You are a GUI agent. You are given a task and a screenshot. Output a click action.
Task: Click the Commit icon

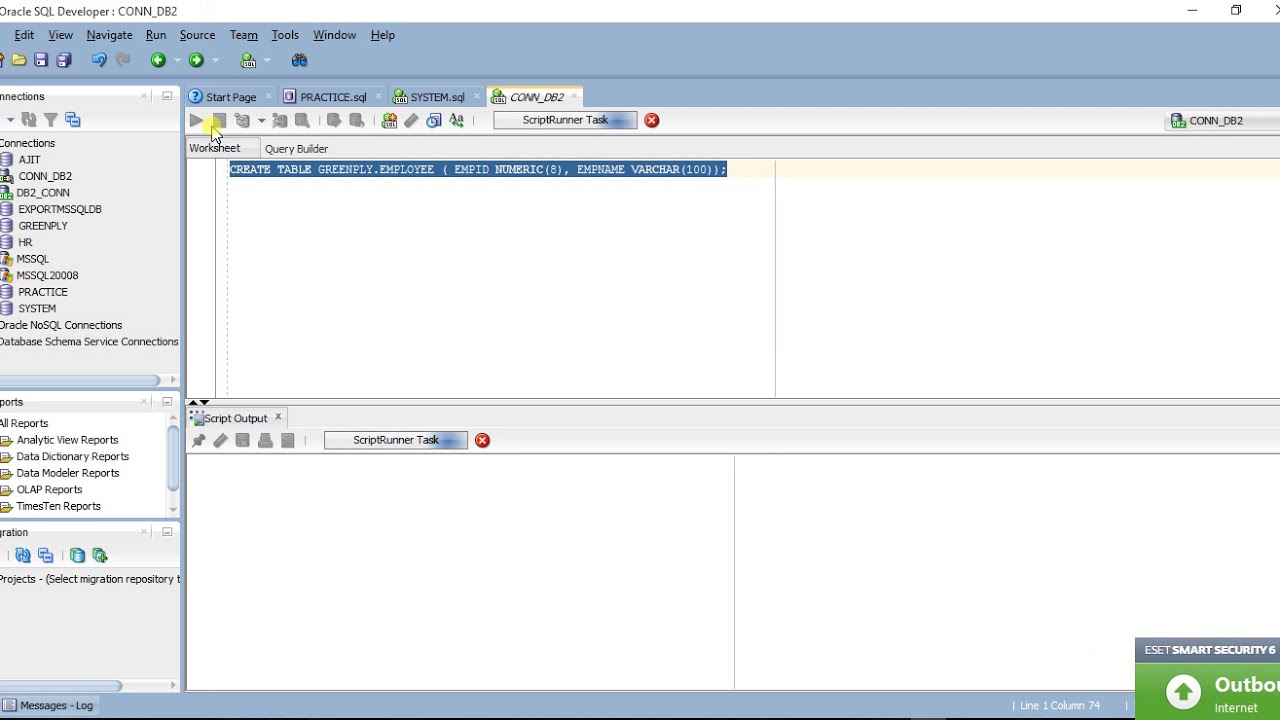click(334, 120)
